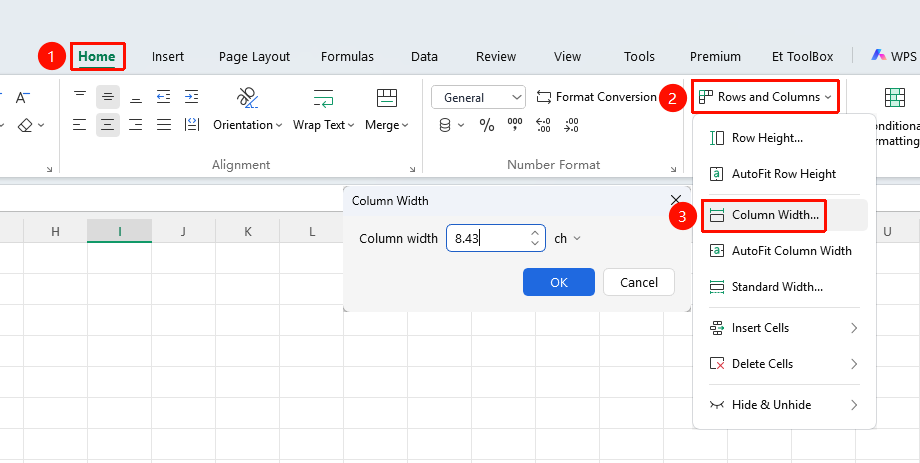The image size is (920, 463).
Task: Open the Tools tab
Action: tap(639, 57)
